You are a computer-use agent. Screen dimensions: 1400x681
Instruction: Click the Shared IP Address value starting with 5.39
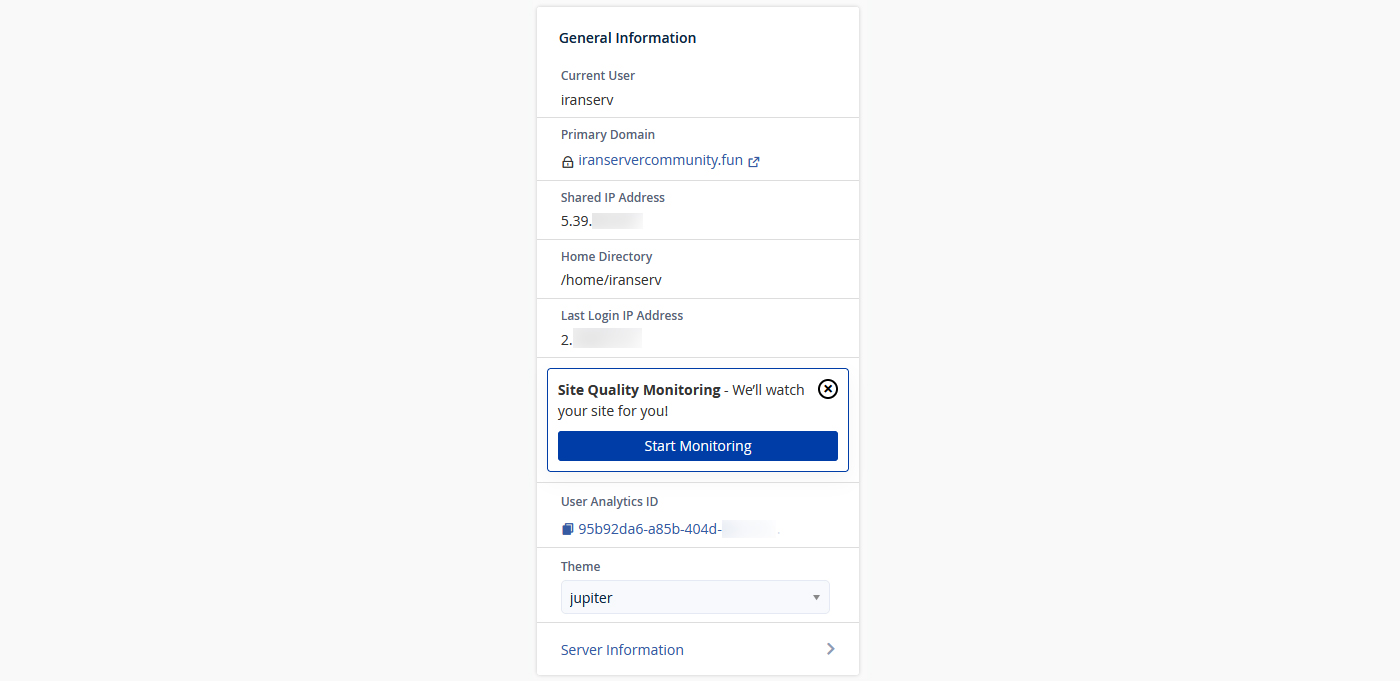[x=601, y=220]
